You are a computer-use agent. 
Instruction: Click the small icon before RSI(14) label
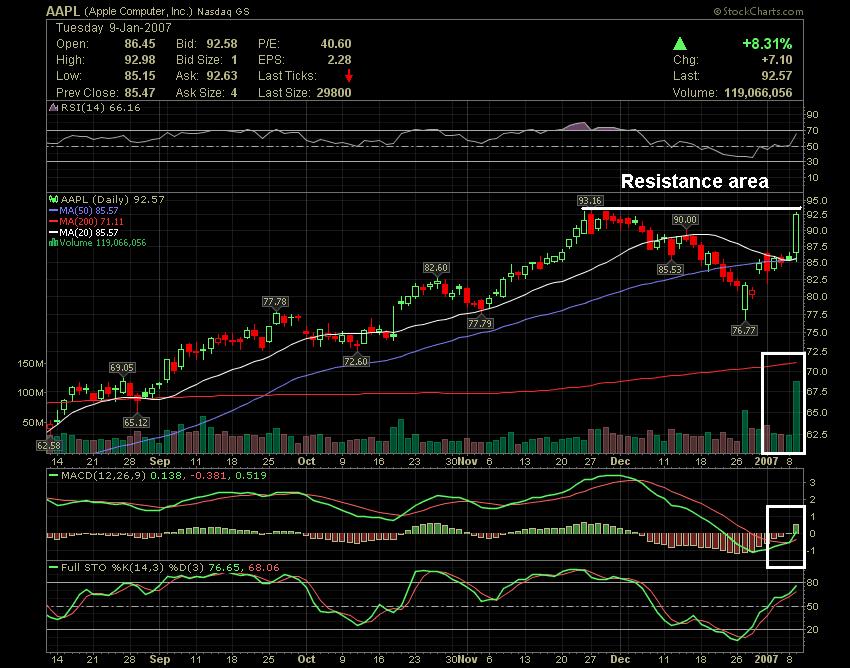point(54,107)
